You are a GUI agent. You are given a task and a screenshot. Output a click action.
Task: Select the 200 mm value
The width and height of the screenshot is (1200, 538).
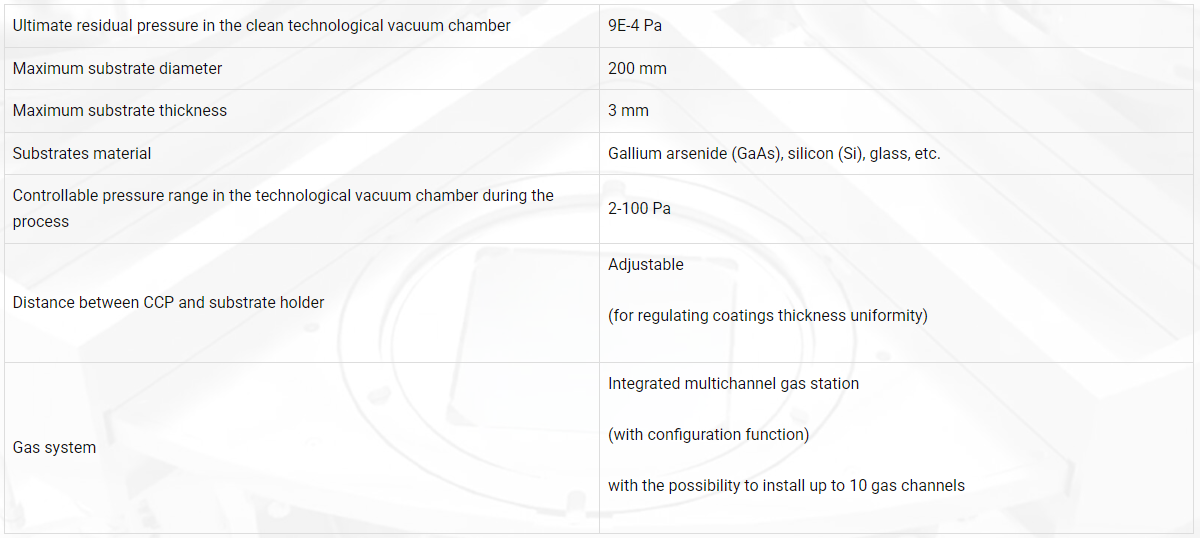[637, 69]
